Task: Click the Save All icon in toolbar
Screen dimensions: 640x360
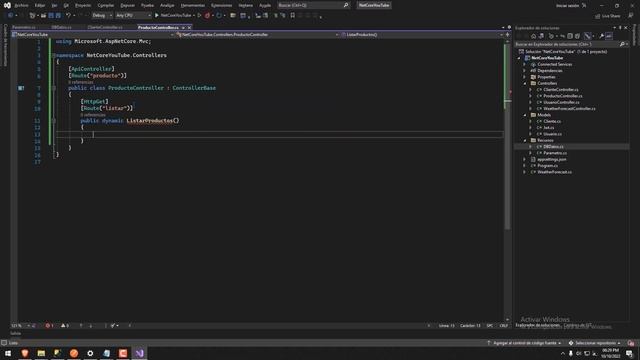Action: [x=58, y=16]
